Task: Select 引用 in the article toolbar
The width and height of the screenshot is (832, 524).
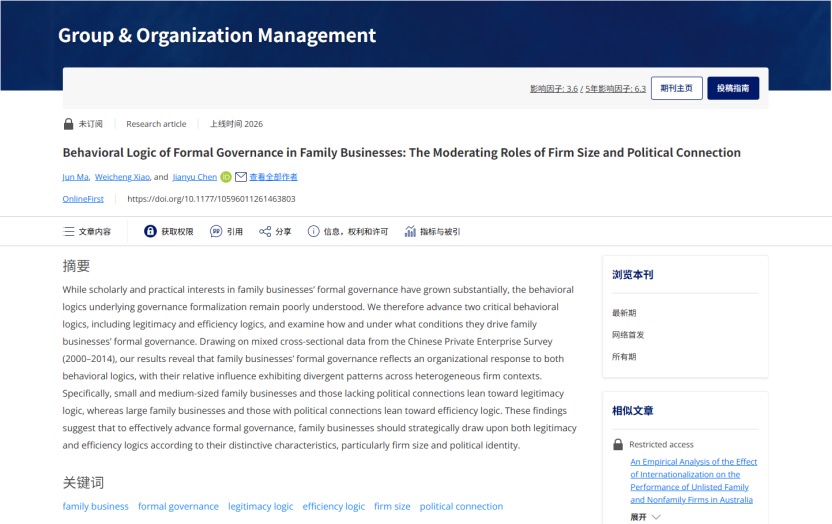Action: coord(227,231)
